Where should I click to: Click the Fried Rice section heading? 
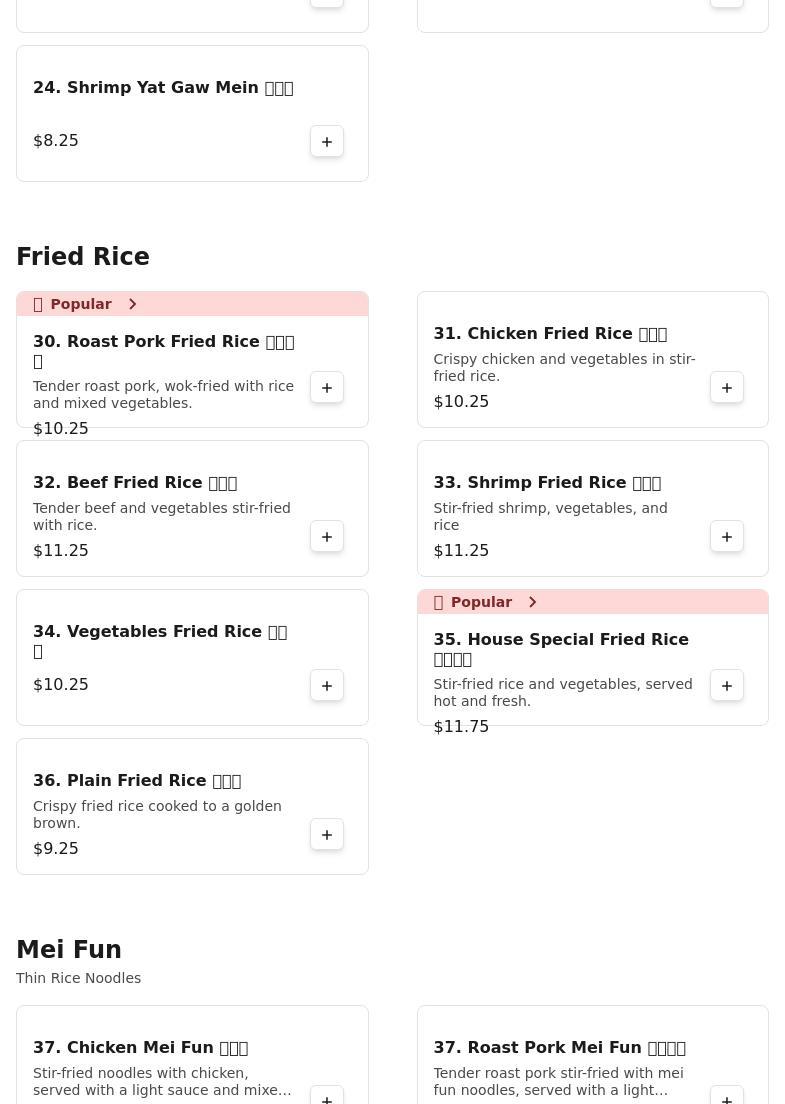click(83, 257)
